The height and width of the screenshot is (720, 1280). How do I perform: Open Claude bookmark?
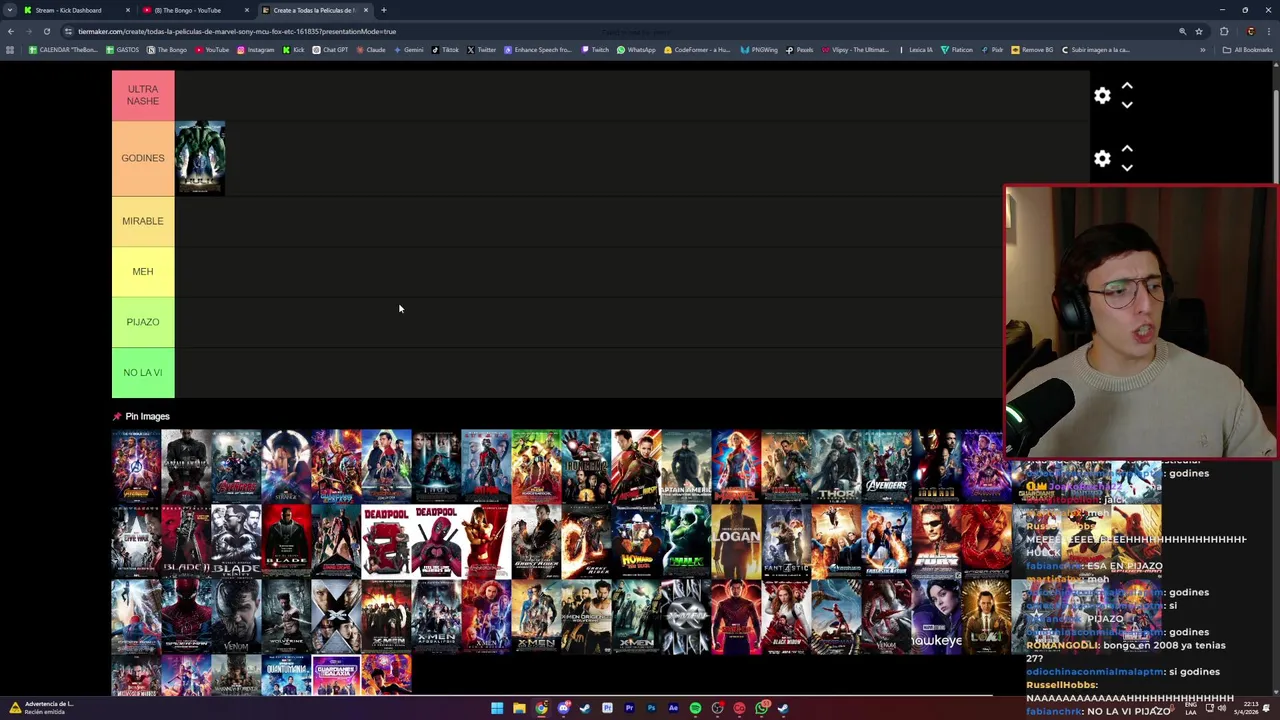pos(370,50)
